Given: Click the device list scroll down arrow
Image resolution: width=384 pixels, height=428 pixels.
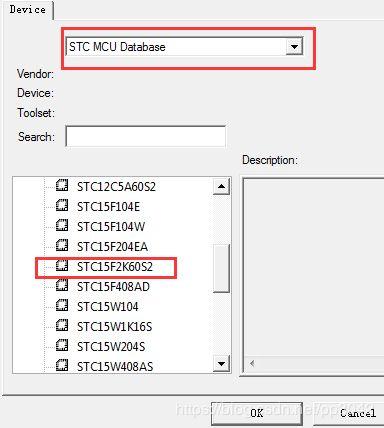Looking at the screenshot, I should [x=221, y=363].
